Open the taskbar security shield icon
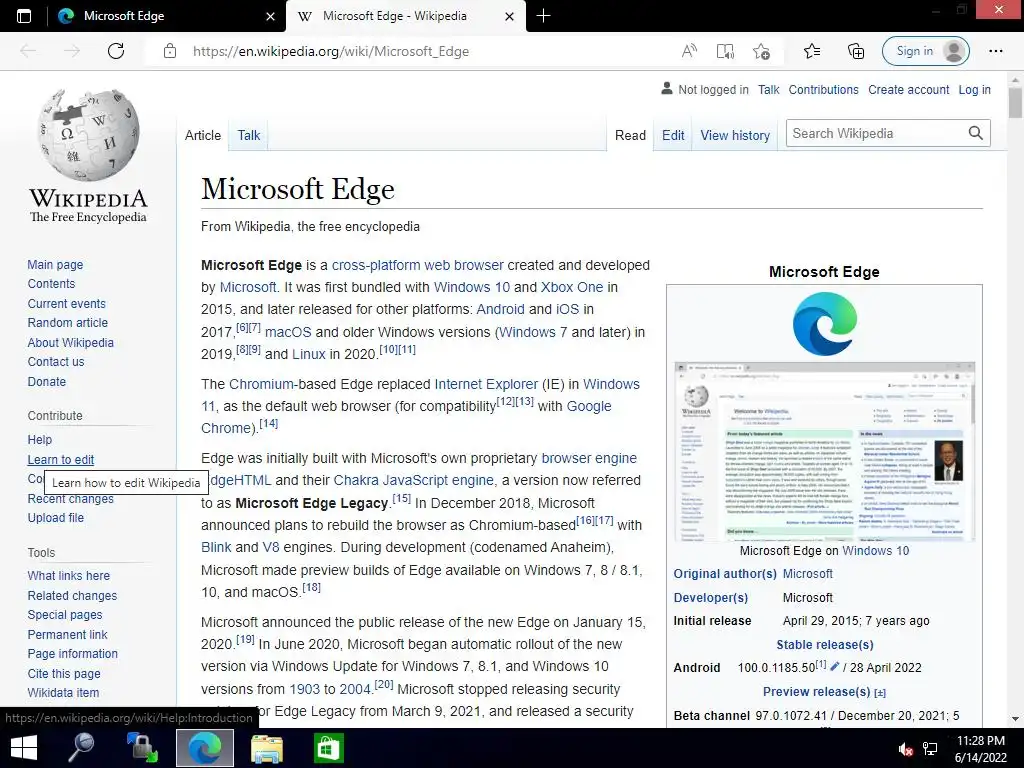The image size is (1024, 768). (x=142, y=748)
